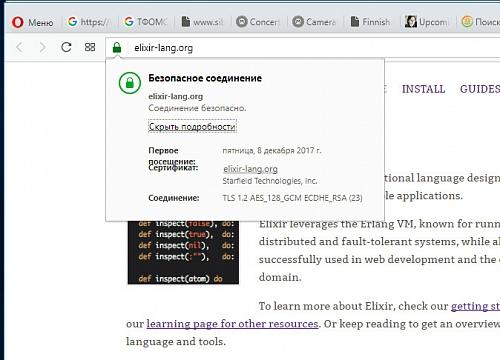Image resolution: width=500 pixels, height=360 pixels.
Task: Open the Google https:// bookmark
Action: [x=88, y=22]
